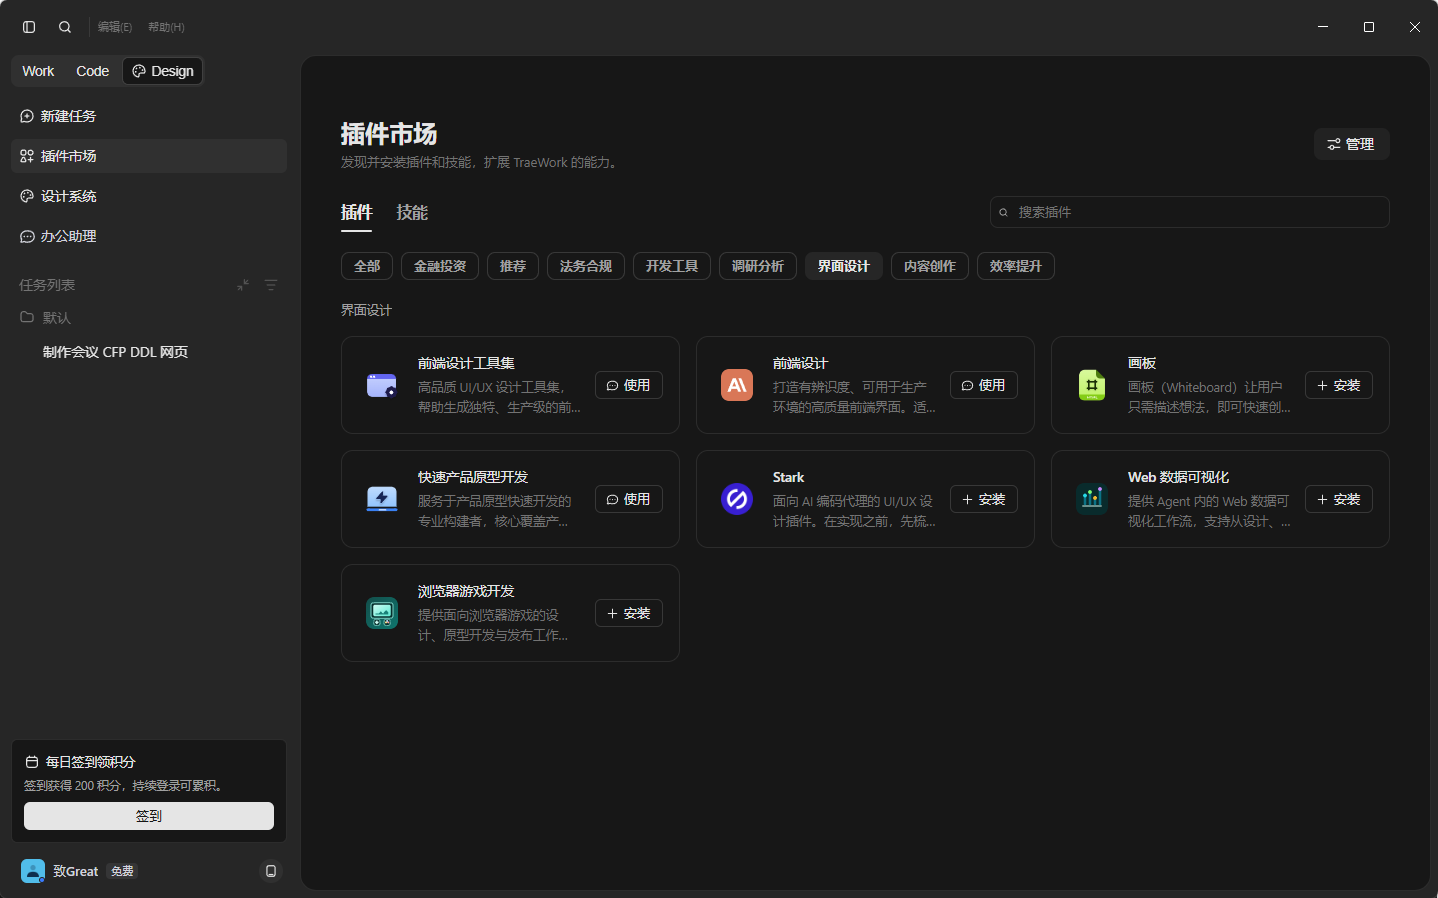Click the 画板 whiteboard plugin icon
1438x898 pixels.
1092,385
